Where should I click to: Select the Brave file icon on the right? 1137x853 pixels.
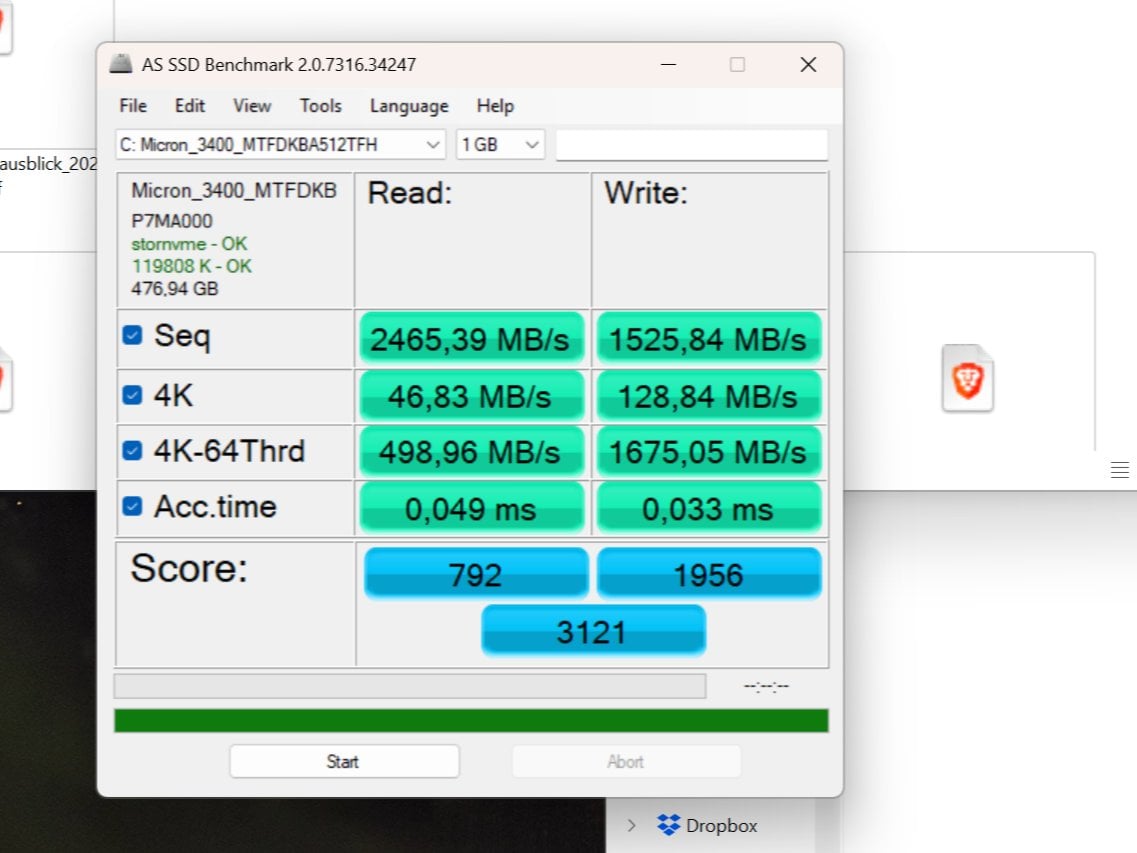[967, 379]
